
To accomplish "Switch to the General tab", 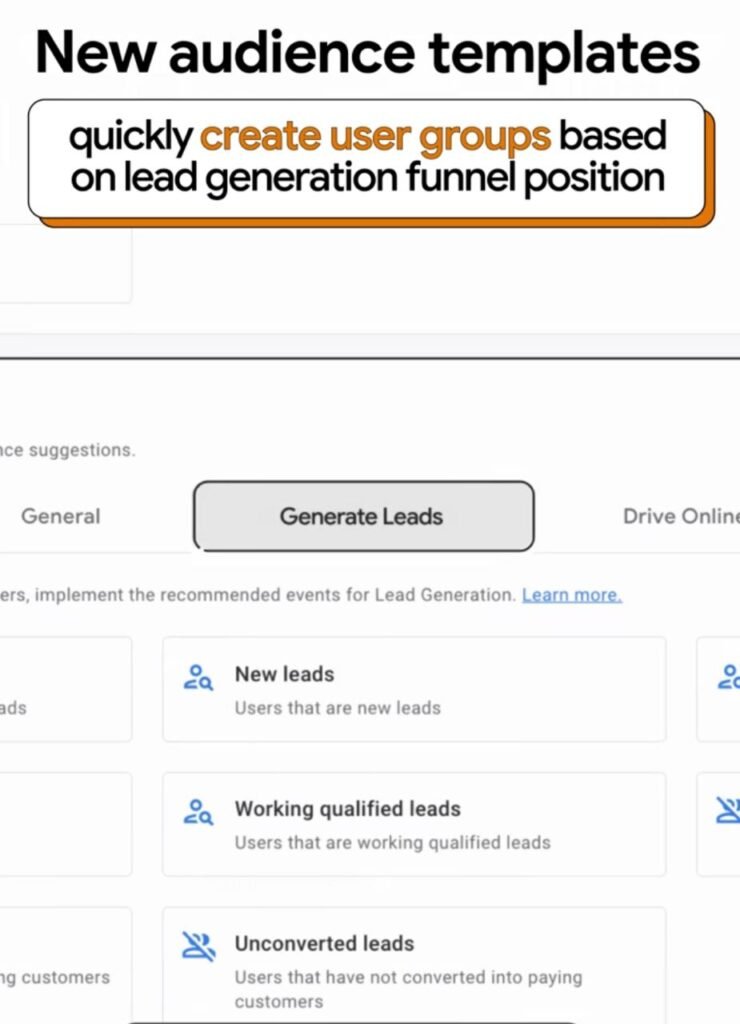I will pos(61,516).
